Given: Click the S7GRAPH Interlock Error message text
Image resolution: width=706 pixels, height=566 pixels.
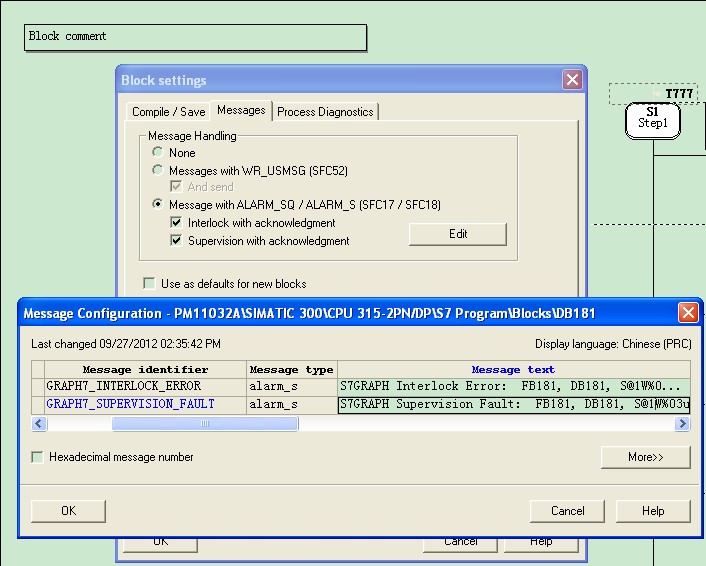Looking at the screenshot, I should coord(514,386).
